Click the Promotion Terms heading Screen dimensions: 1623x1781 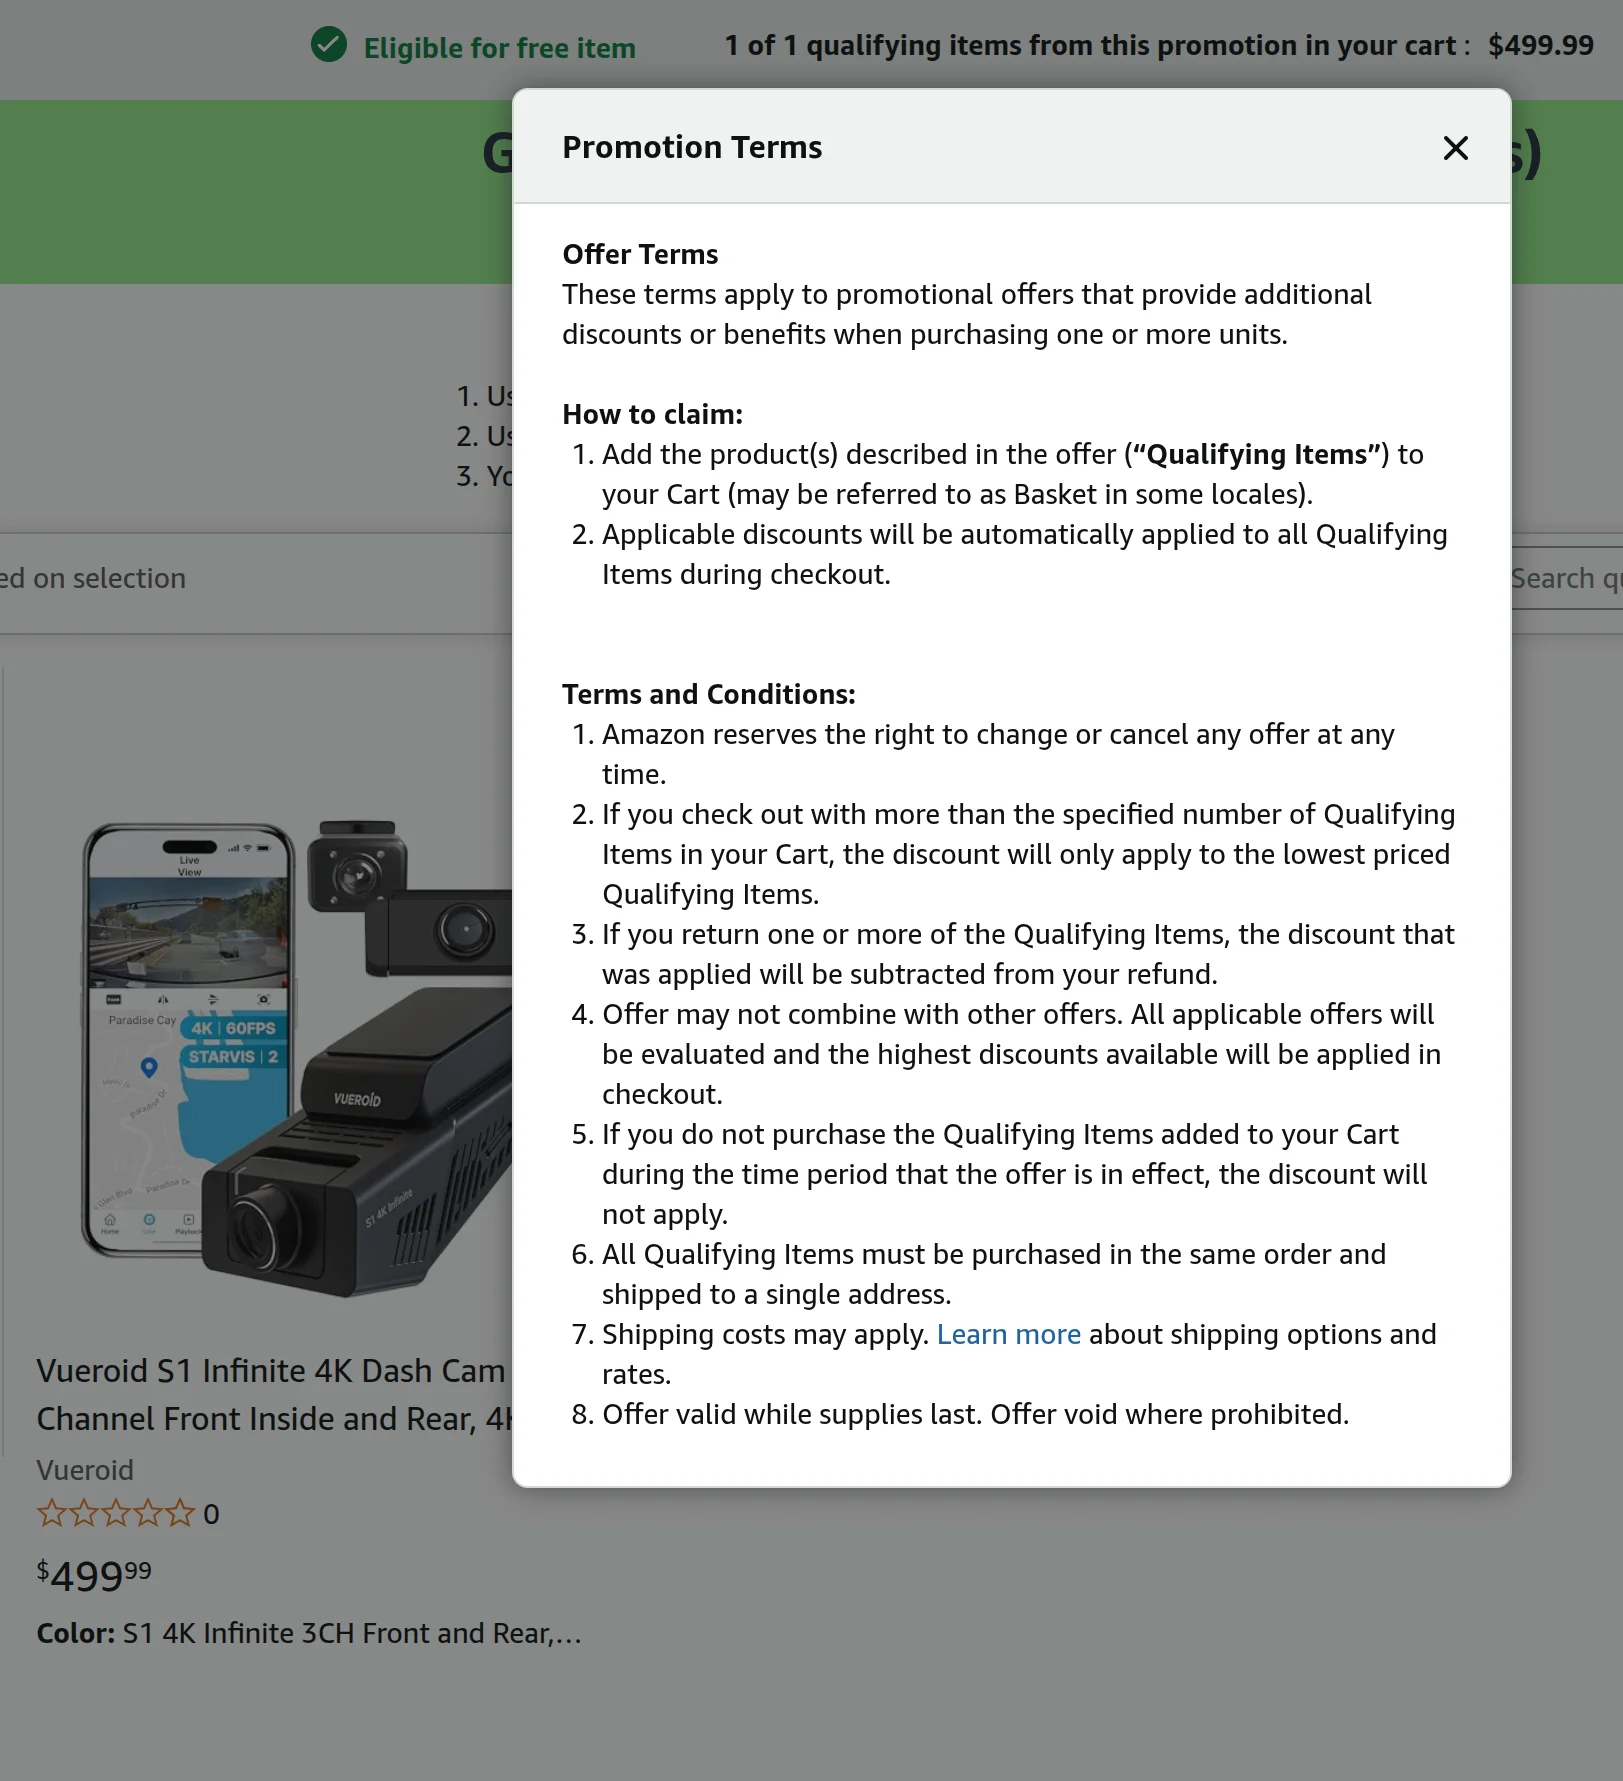(692, 147)
